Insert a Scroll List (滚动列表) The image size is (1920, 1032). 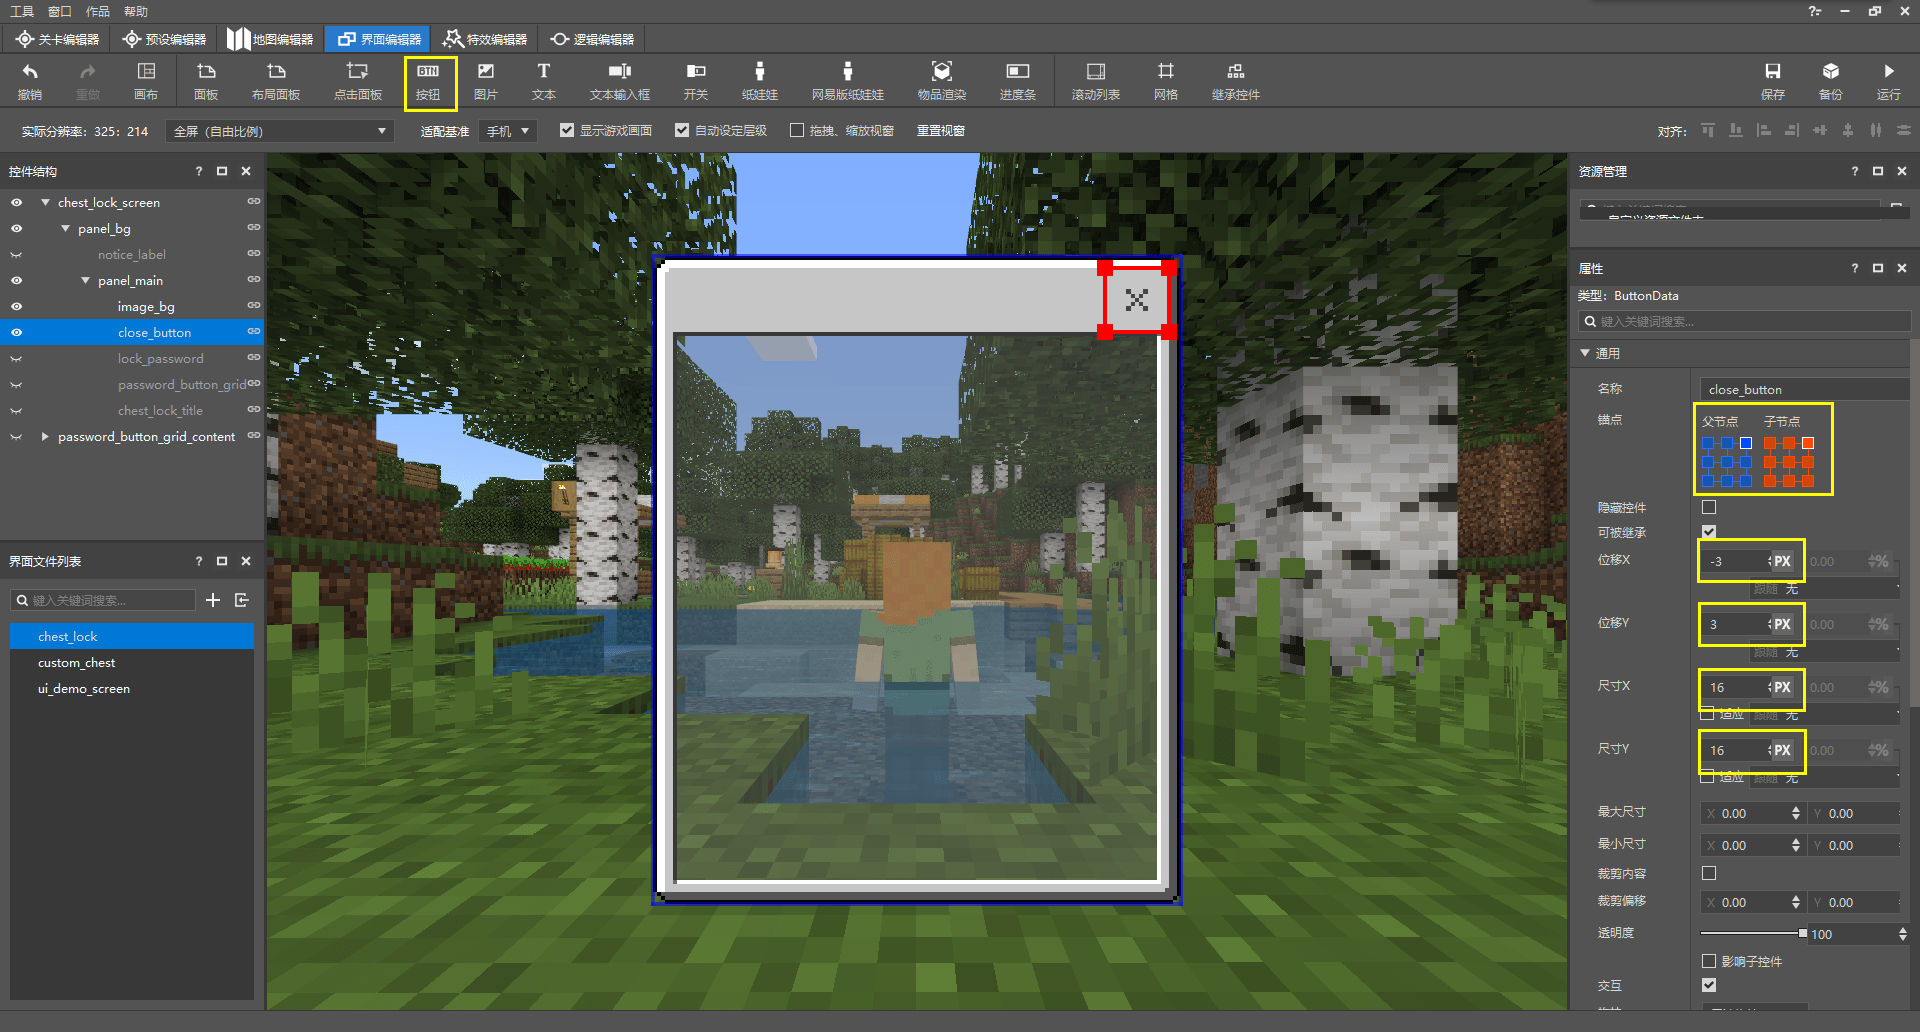click(1096, 81)
